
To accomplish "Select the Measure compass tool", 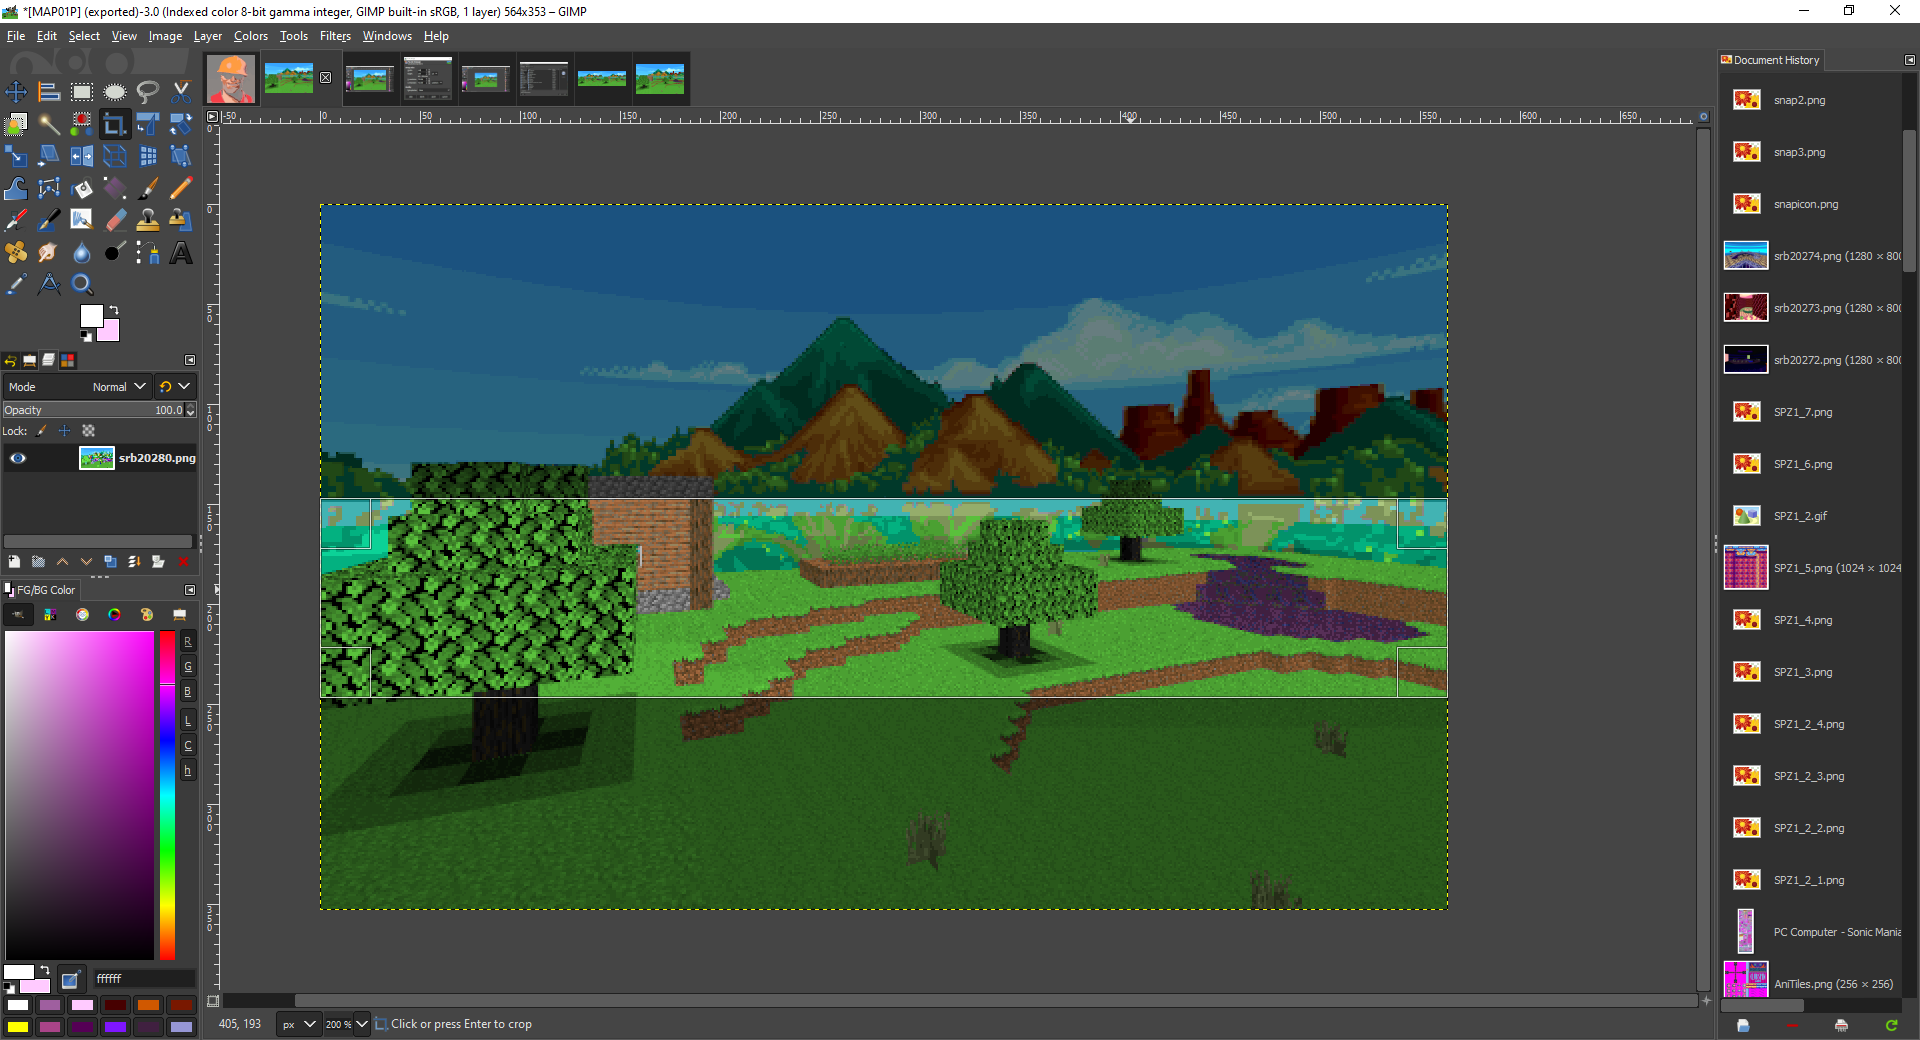I will click(49, 284).
